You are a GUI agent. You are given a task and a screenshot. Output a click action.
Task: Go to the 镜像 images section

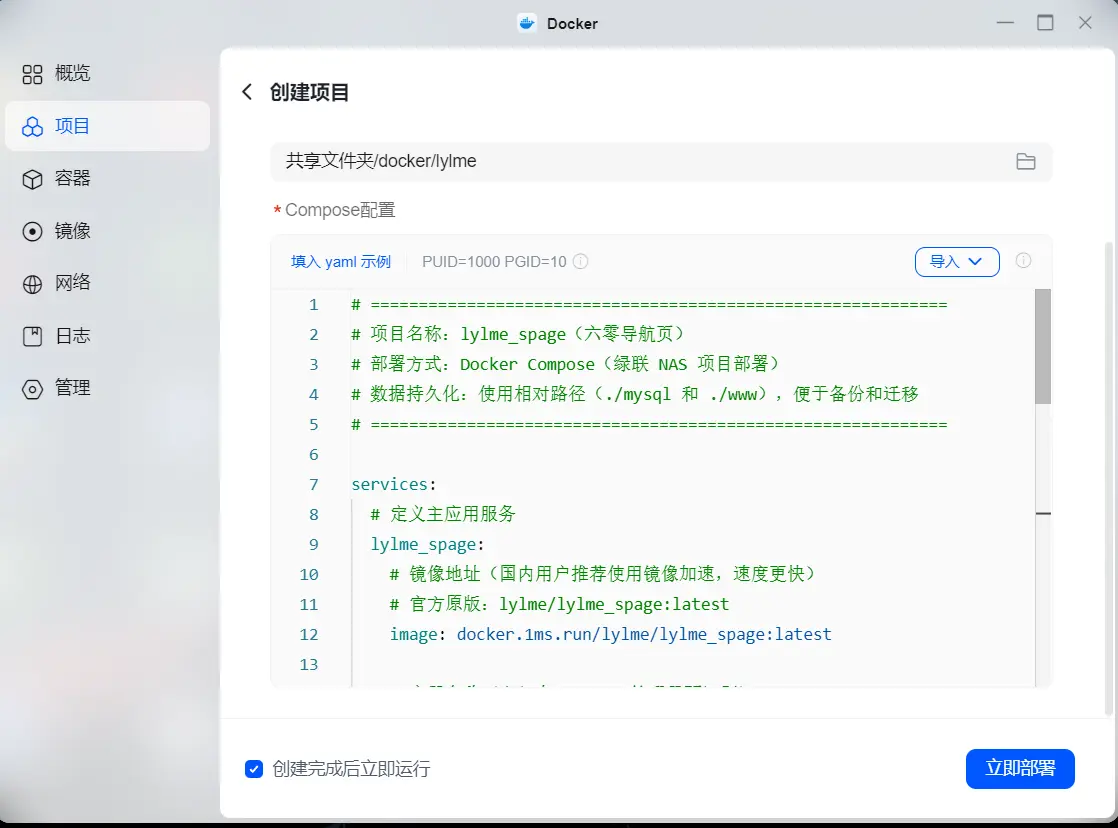pyautogui.click(x=107, y=231)
